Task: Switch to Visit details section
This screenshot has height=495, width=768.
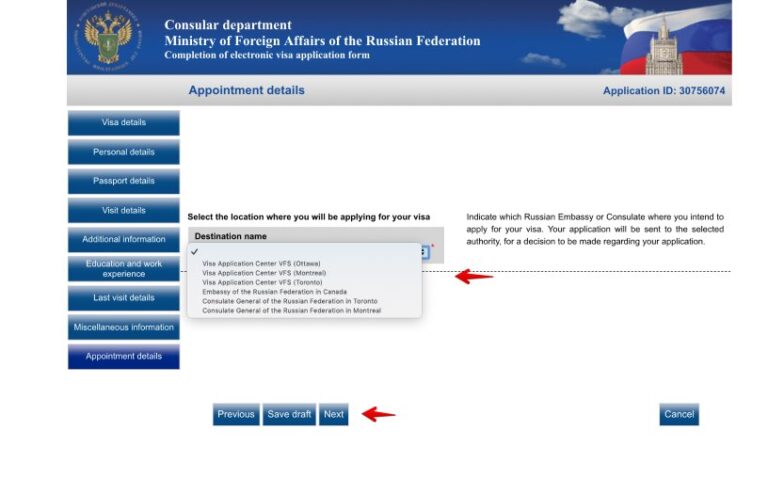Action: (x=123, y=211)
